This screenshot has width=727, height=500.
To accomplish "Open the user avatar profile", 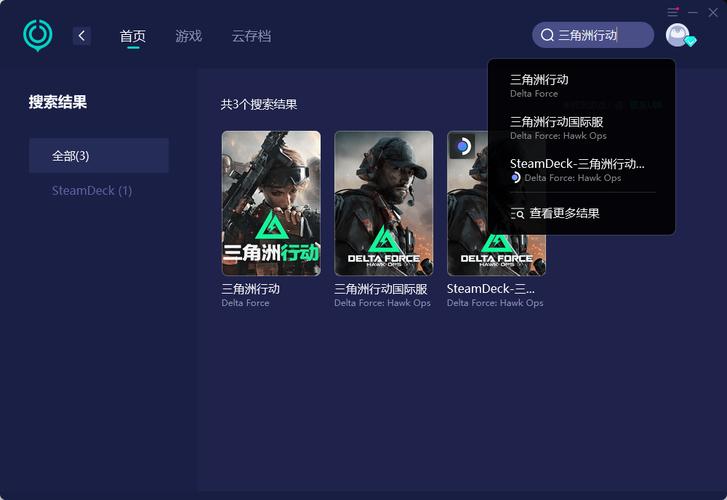I will [678, 35].
